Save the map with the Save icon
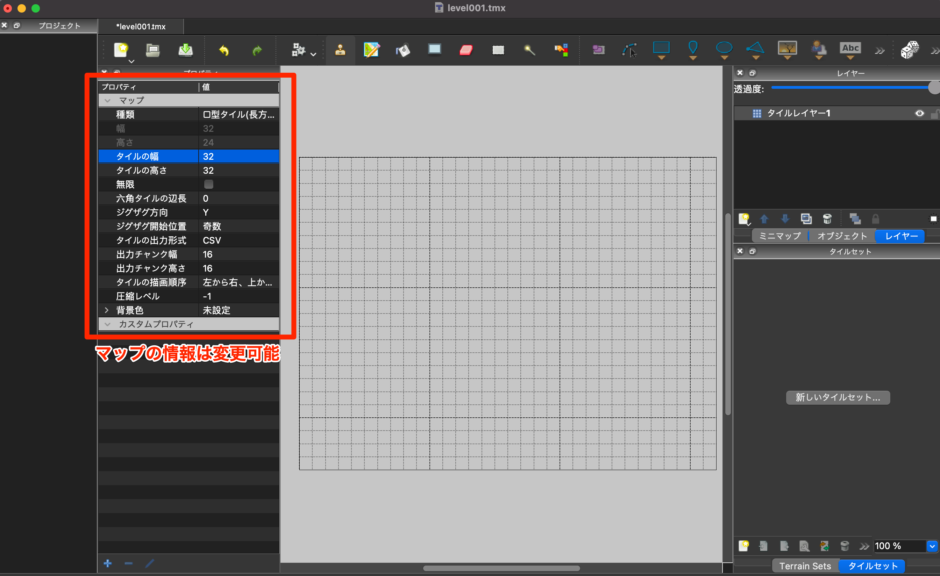This screenshot has width=940, height=576. coord(185,50)
